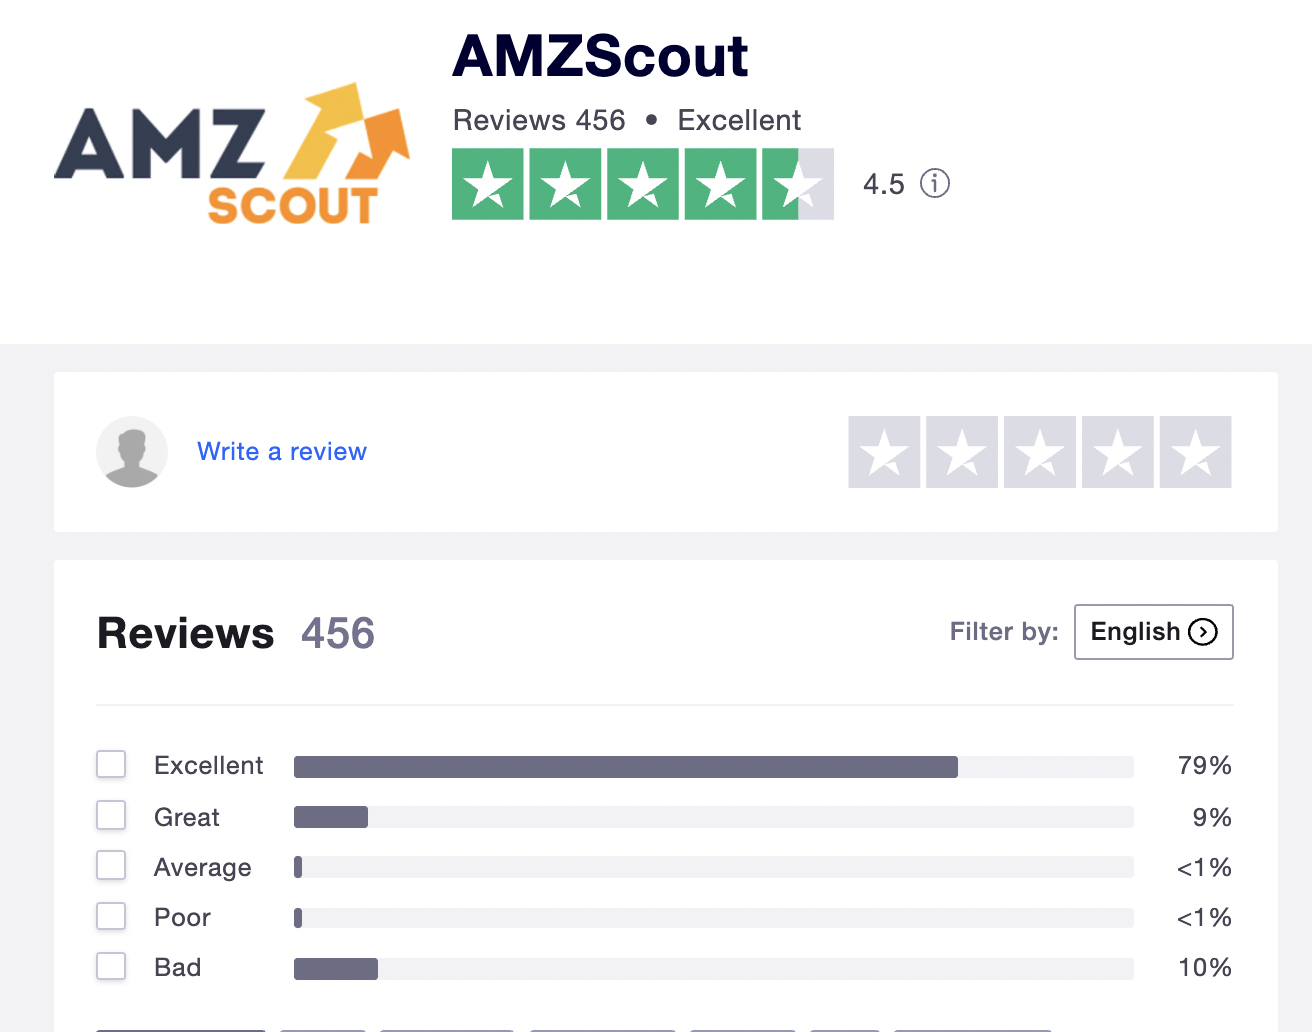Check the Poor reviews filter box
Image resolution: width=1312 pixels, height=1032 pixels.
pyautogui.click(x=111, y=916)
